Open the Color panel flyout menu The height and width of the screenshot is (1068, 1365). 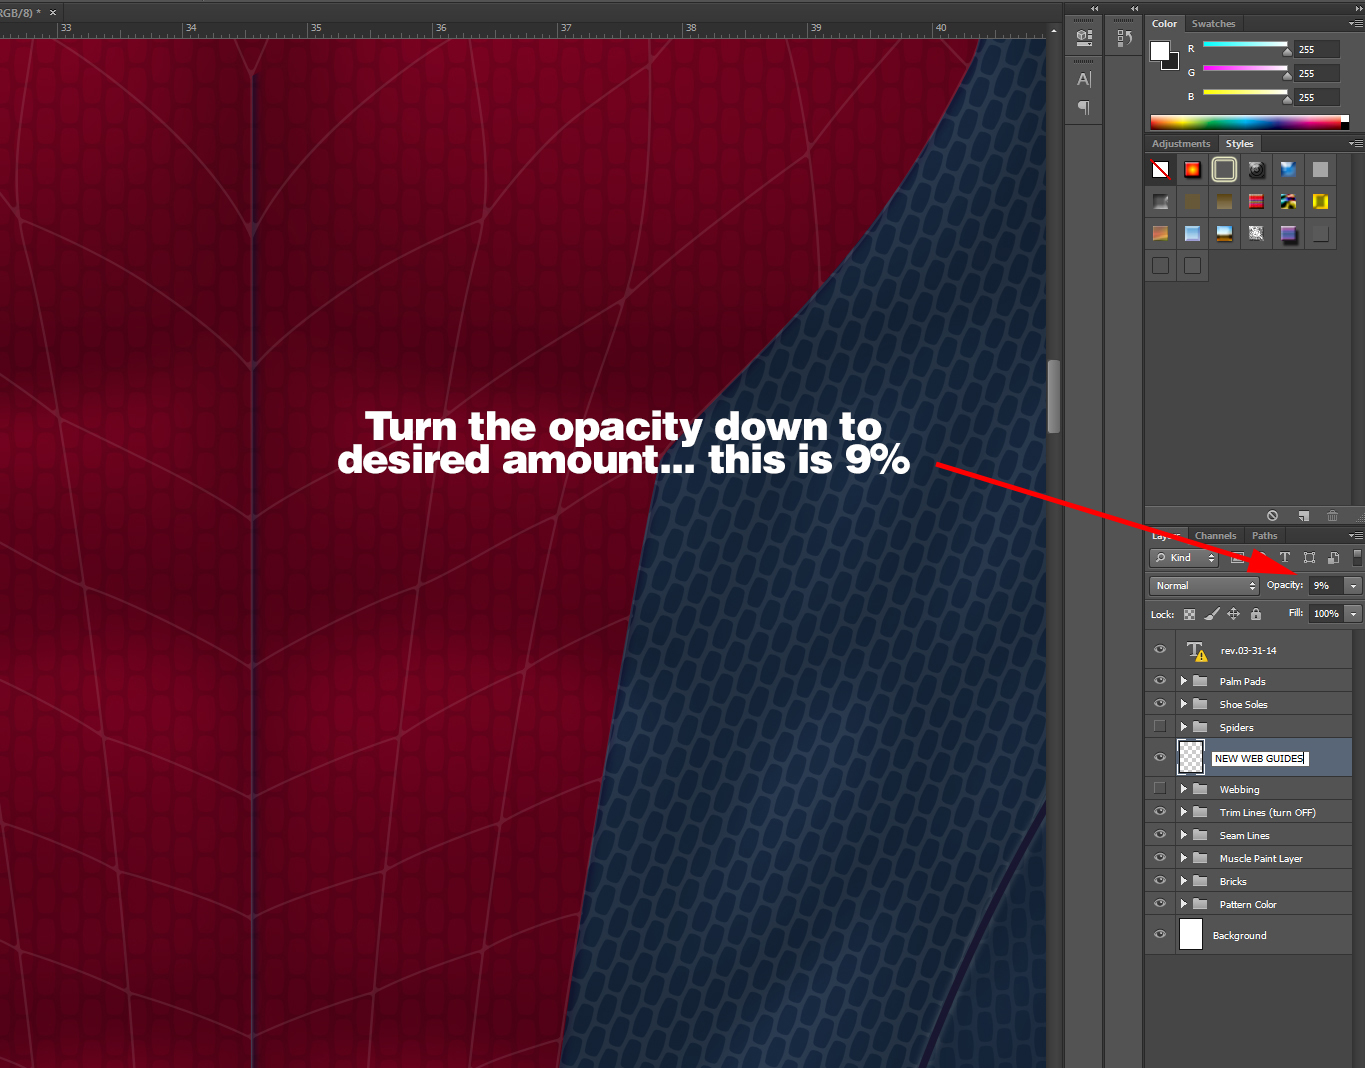tap(1355, 24)
